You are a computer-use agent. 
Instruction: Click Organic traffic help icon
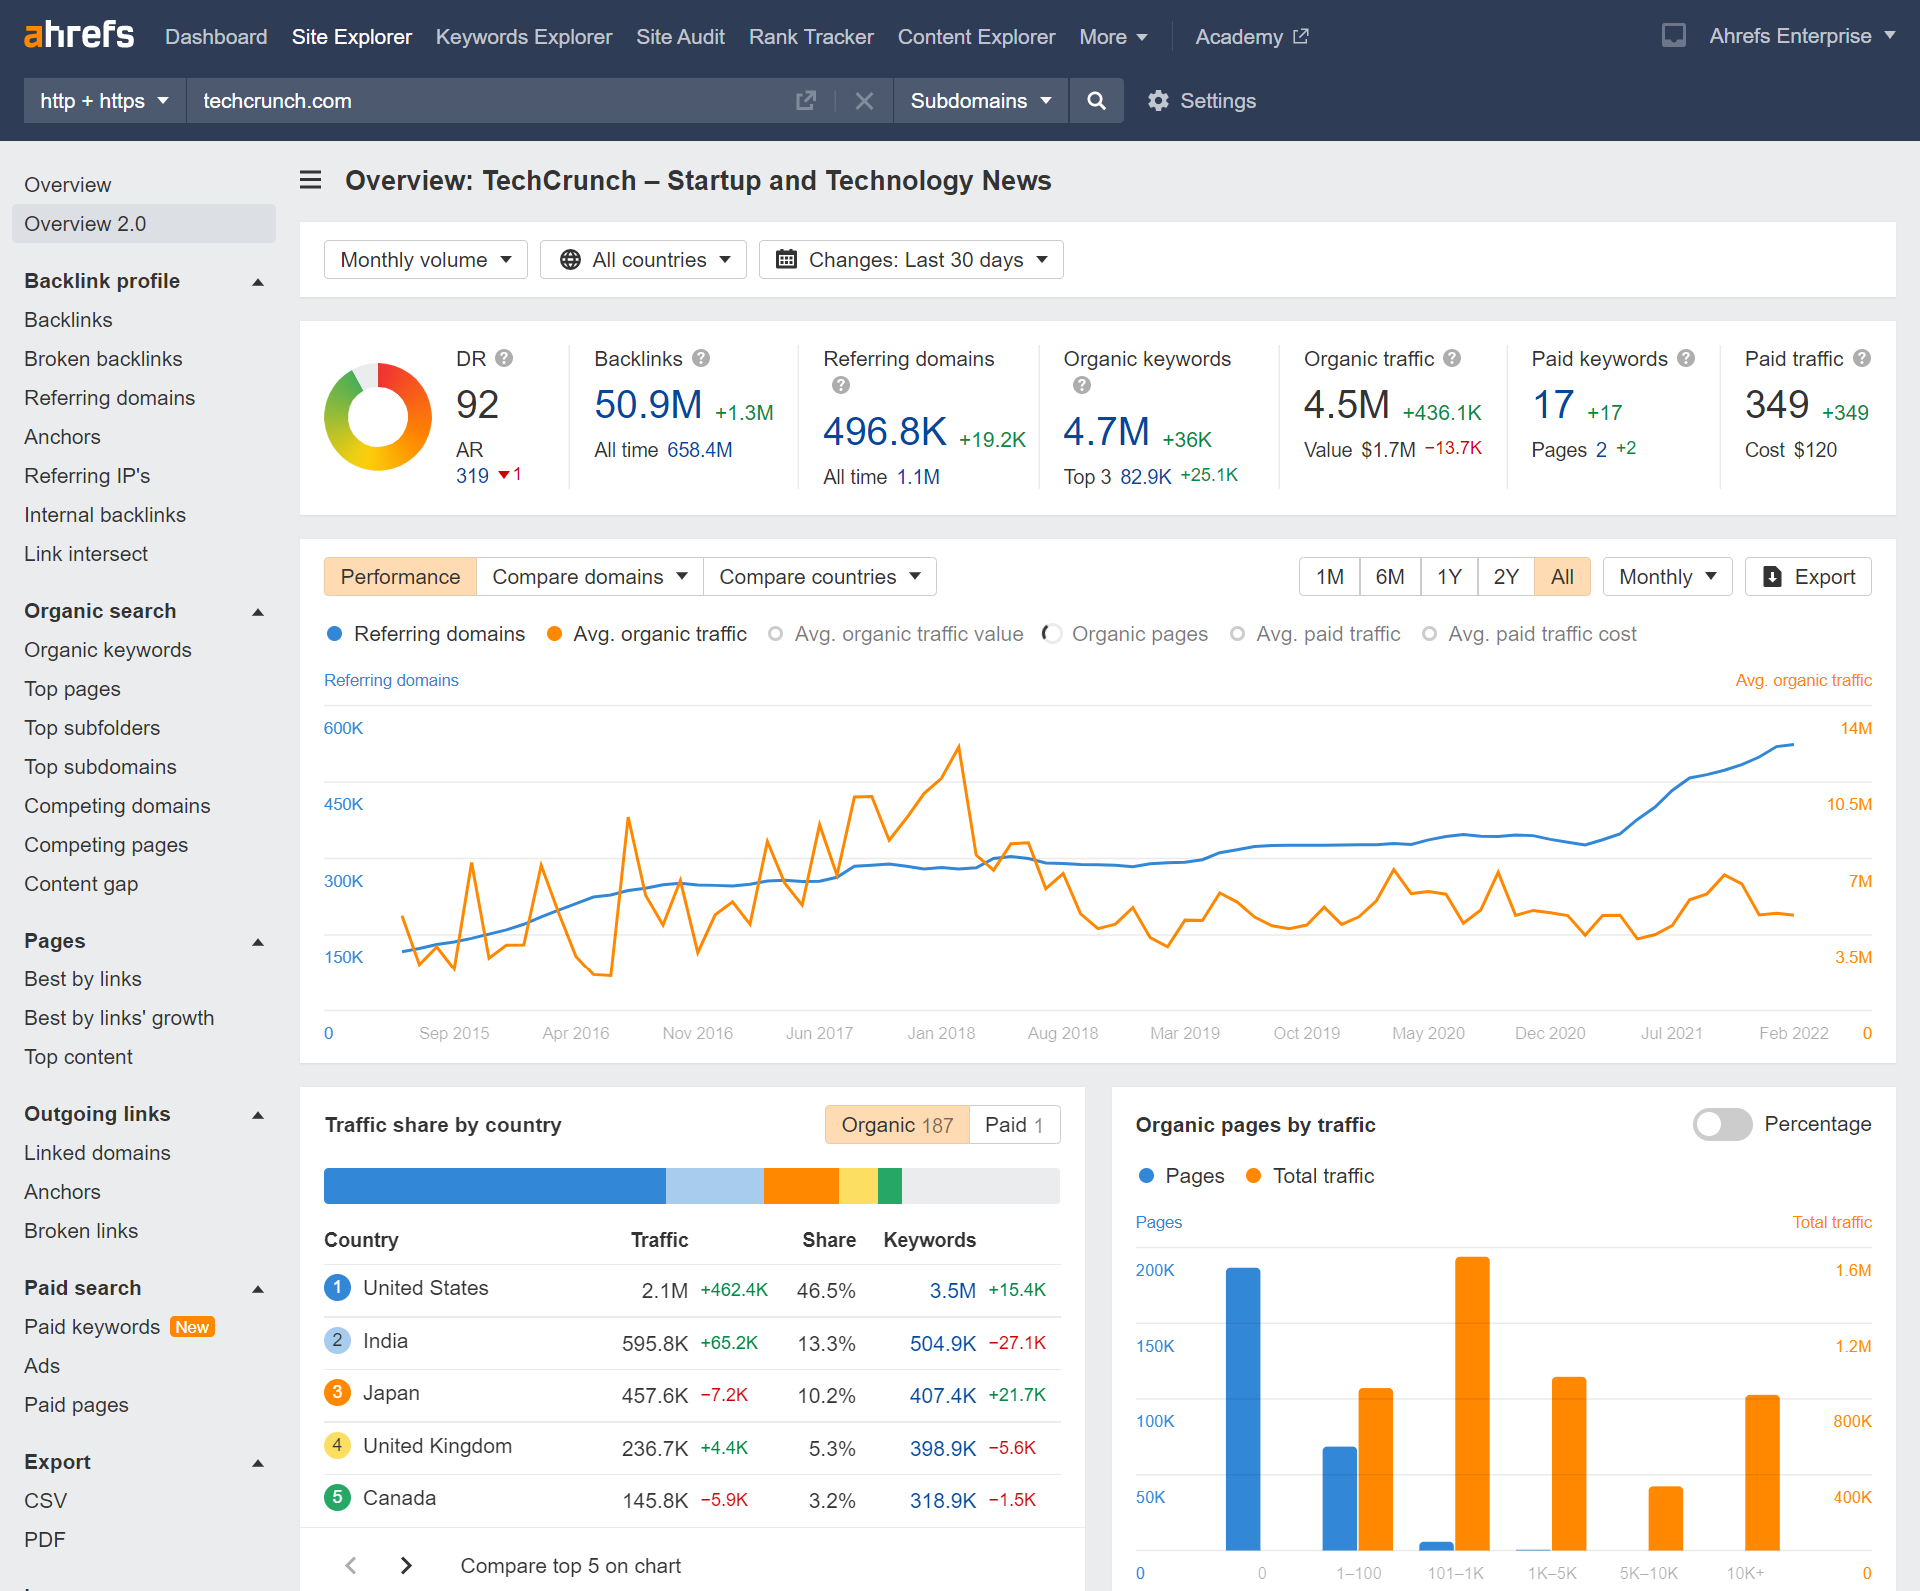point(1452,358)
